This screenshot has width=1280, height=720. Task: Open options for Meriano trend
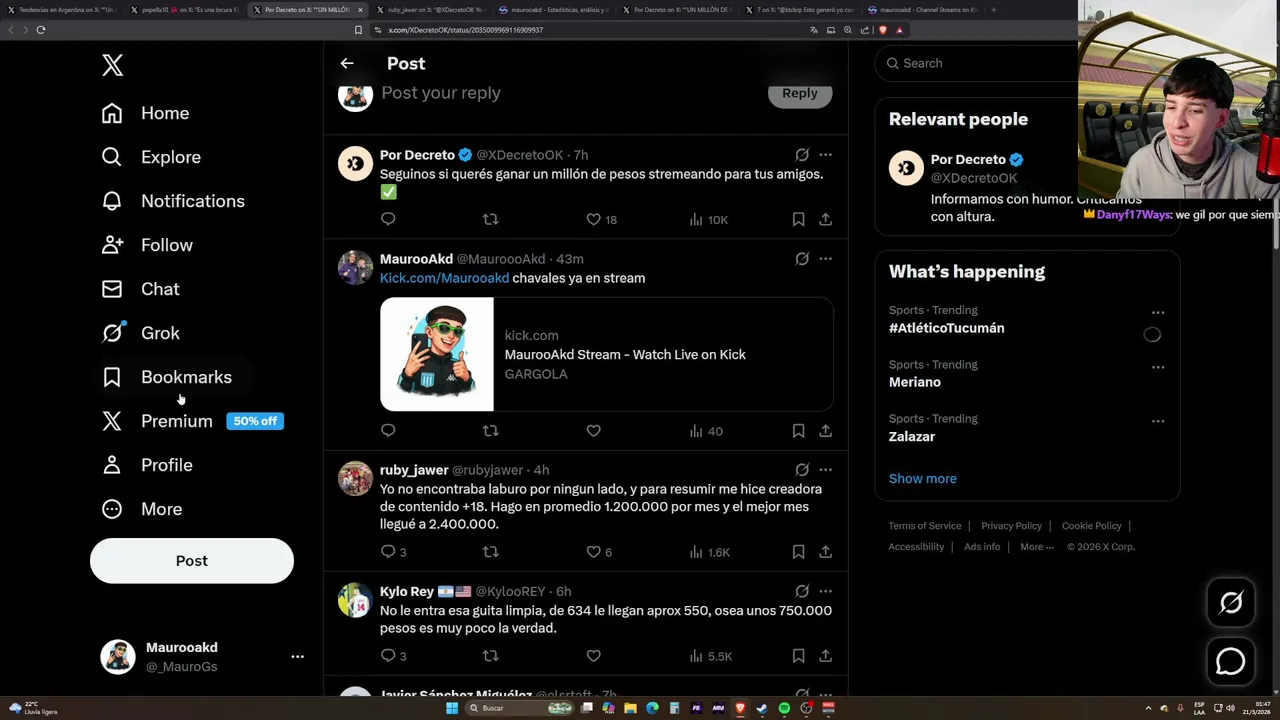click(x=1158, y=367)
